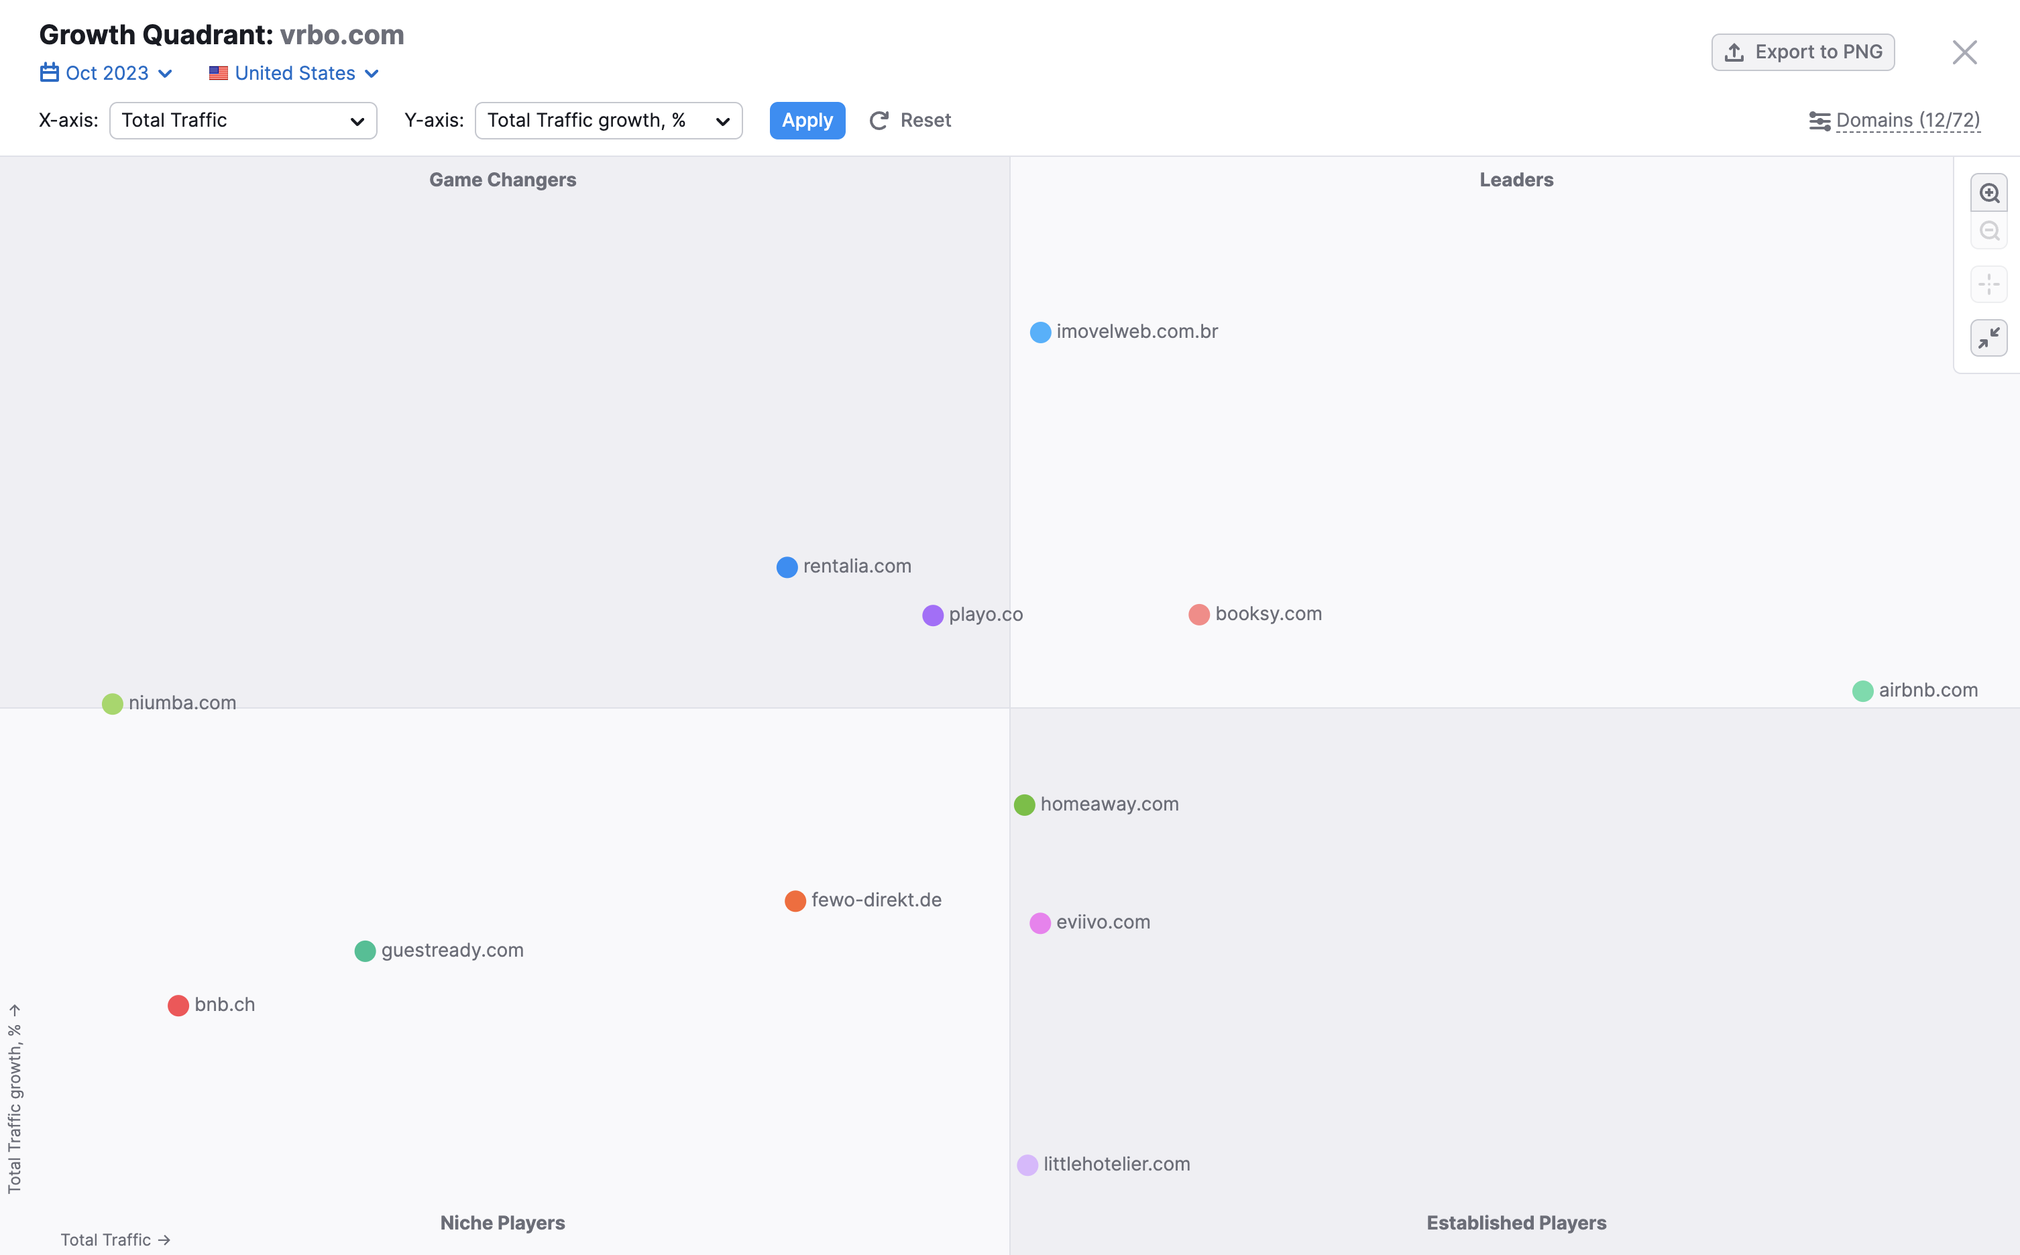The height and width of the screenshot is (1255, 2020).
Task: Click the Domains filter sliders icon
Action: (1819, 121)
